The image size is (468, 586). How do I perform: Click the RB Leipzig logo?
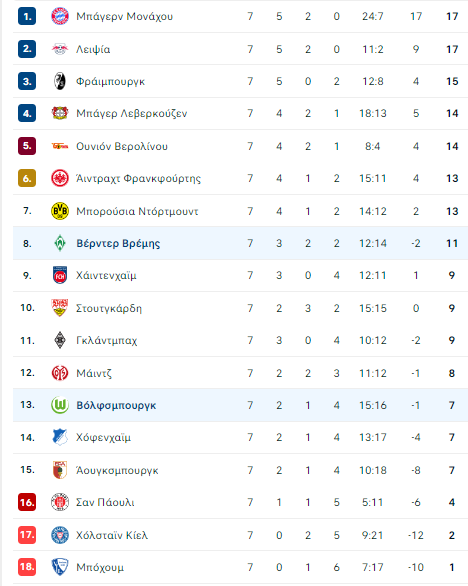[60, 49]
